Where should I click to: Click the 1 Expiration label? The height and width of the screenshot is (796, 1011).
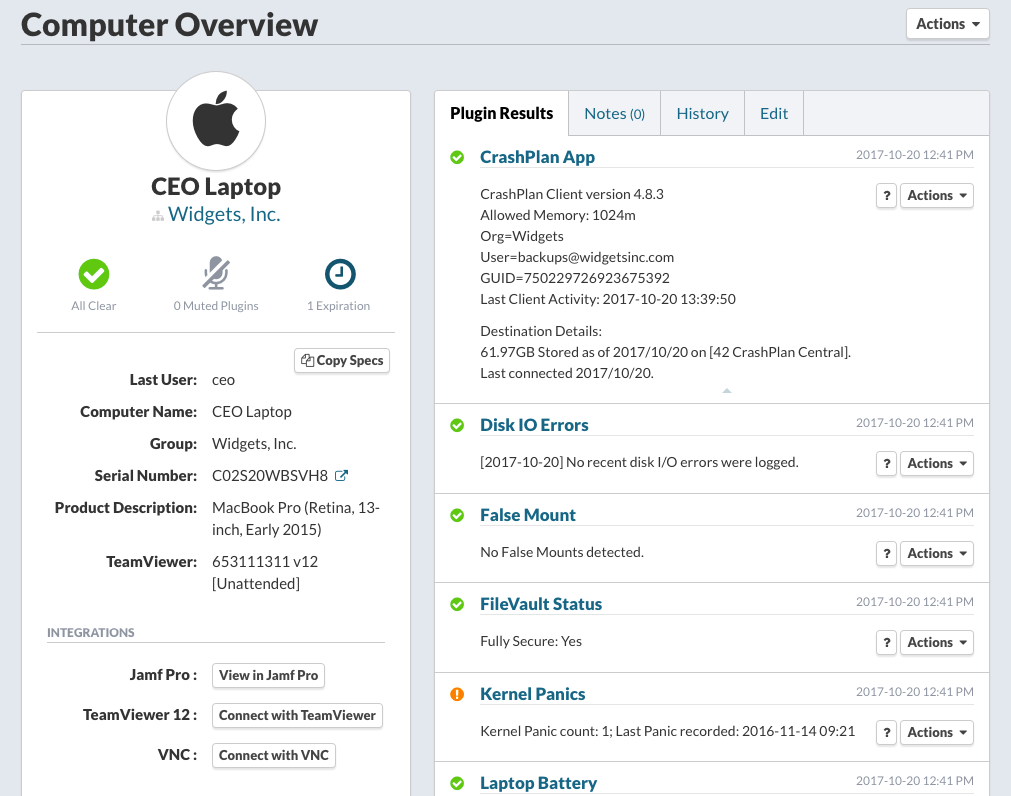pyautogui.click(x=339, y=306)
